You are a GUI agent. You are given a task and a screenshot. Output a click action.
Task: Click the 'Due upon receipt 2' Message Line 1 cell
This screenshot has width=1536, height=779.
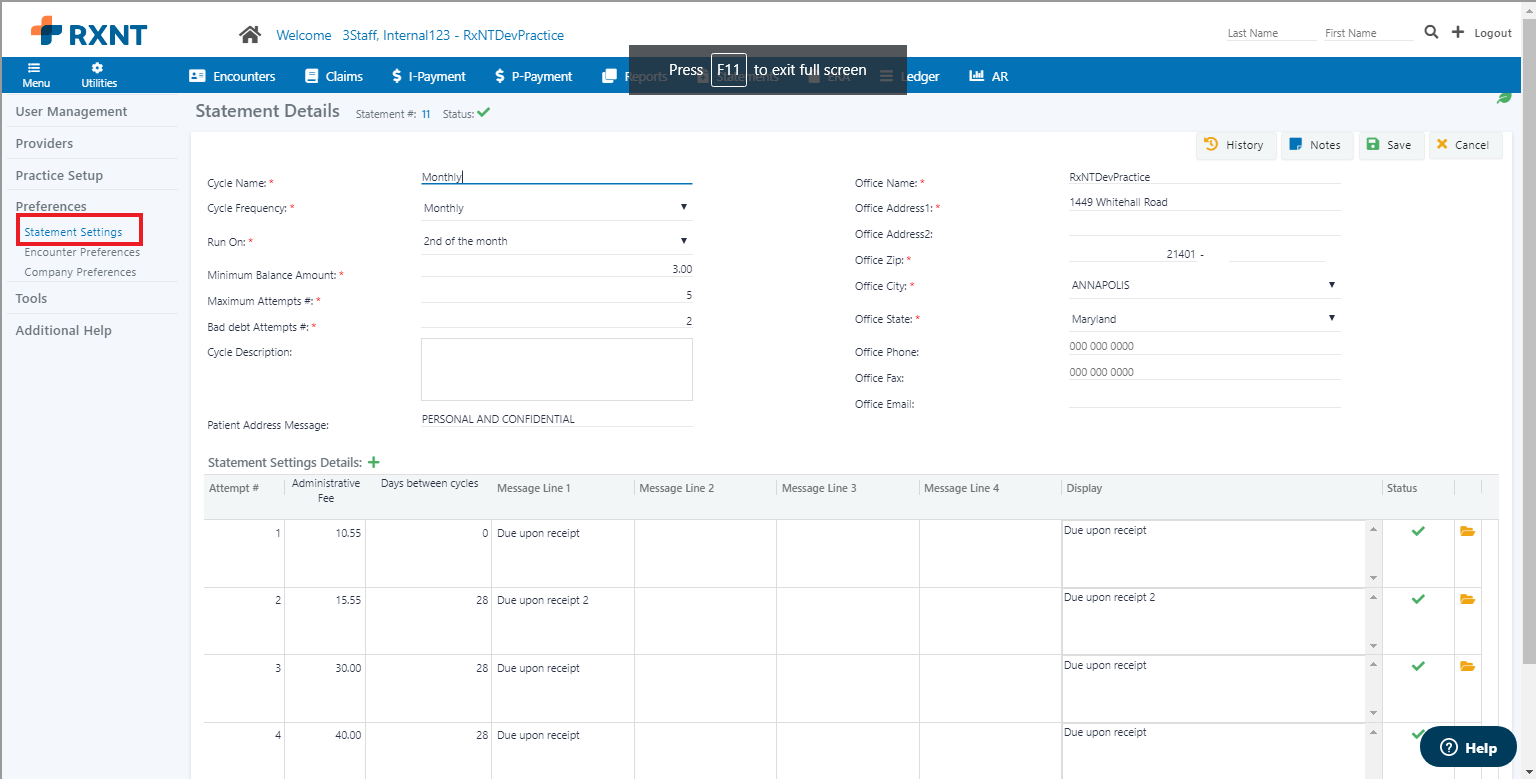[x=563, y=621]
